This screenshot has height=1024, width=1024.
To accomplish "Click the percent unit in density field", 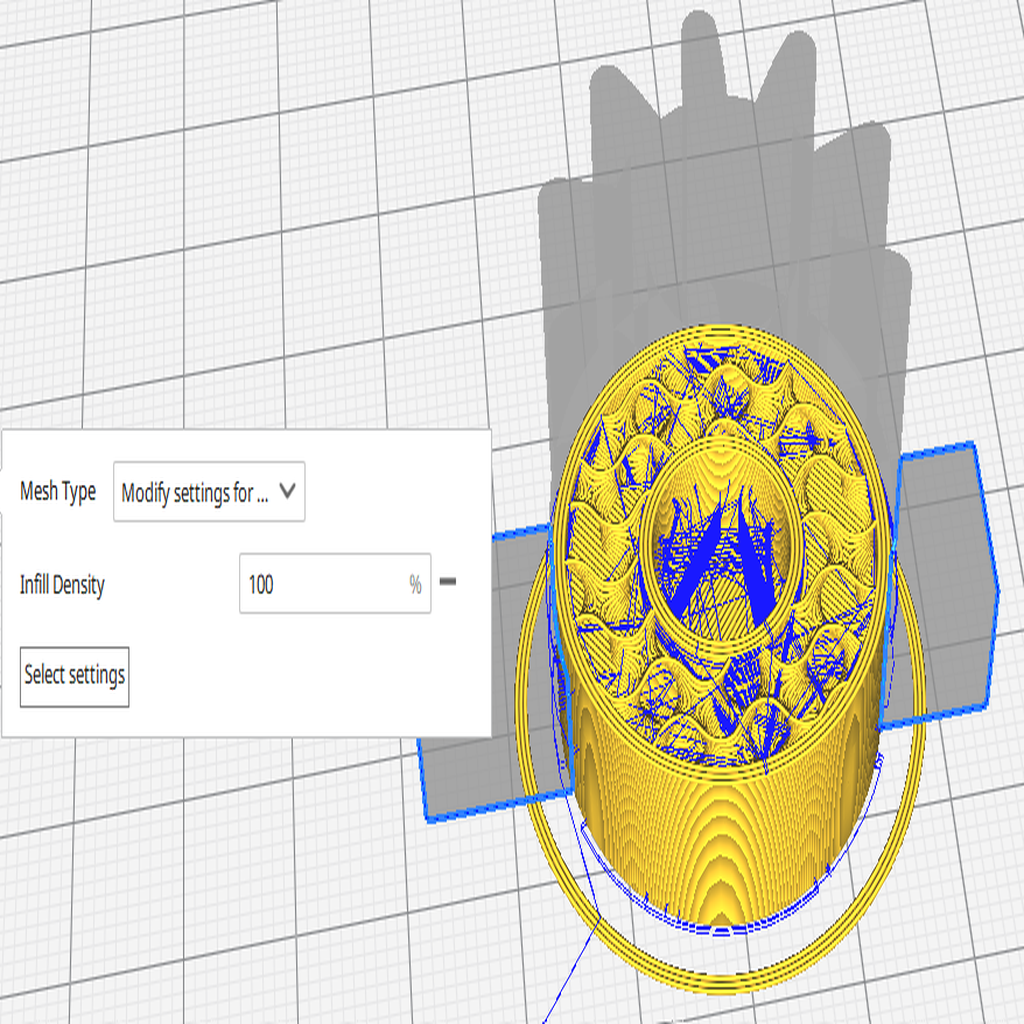I will point(415,585).
